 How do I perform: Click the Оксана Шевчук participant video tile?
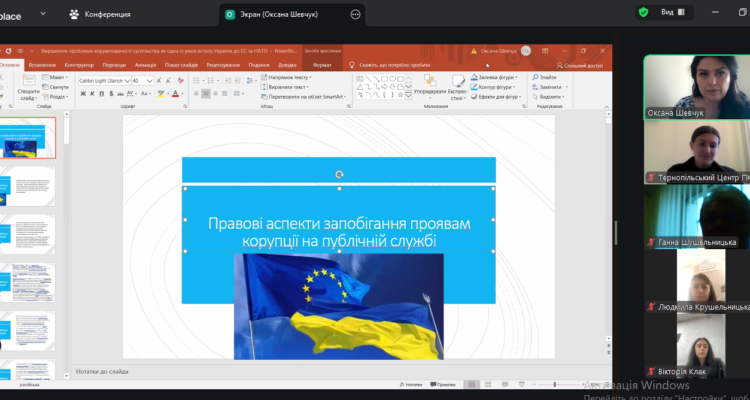pyautogui.click(x=696, y=88)
